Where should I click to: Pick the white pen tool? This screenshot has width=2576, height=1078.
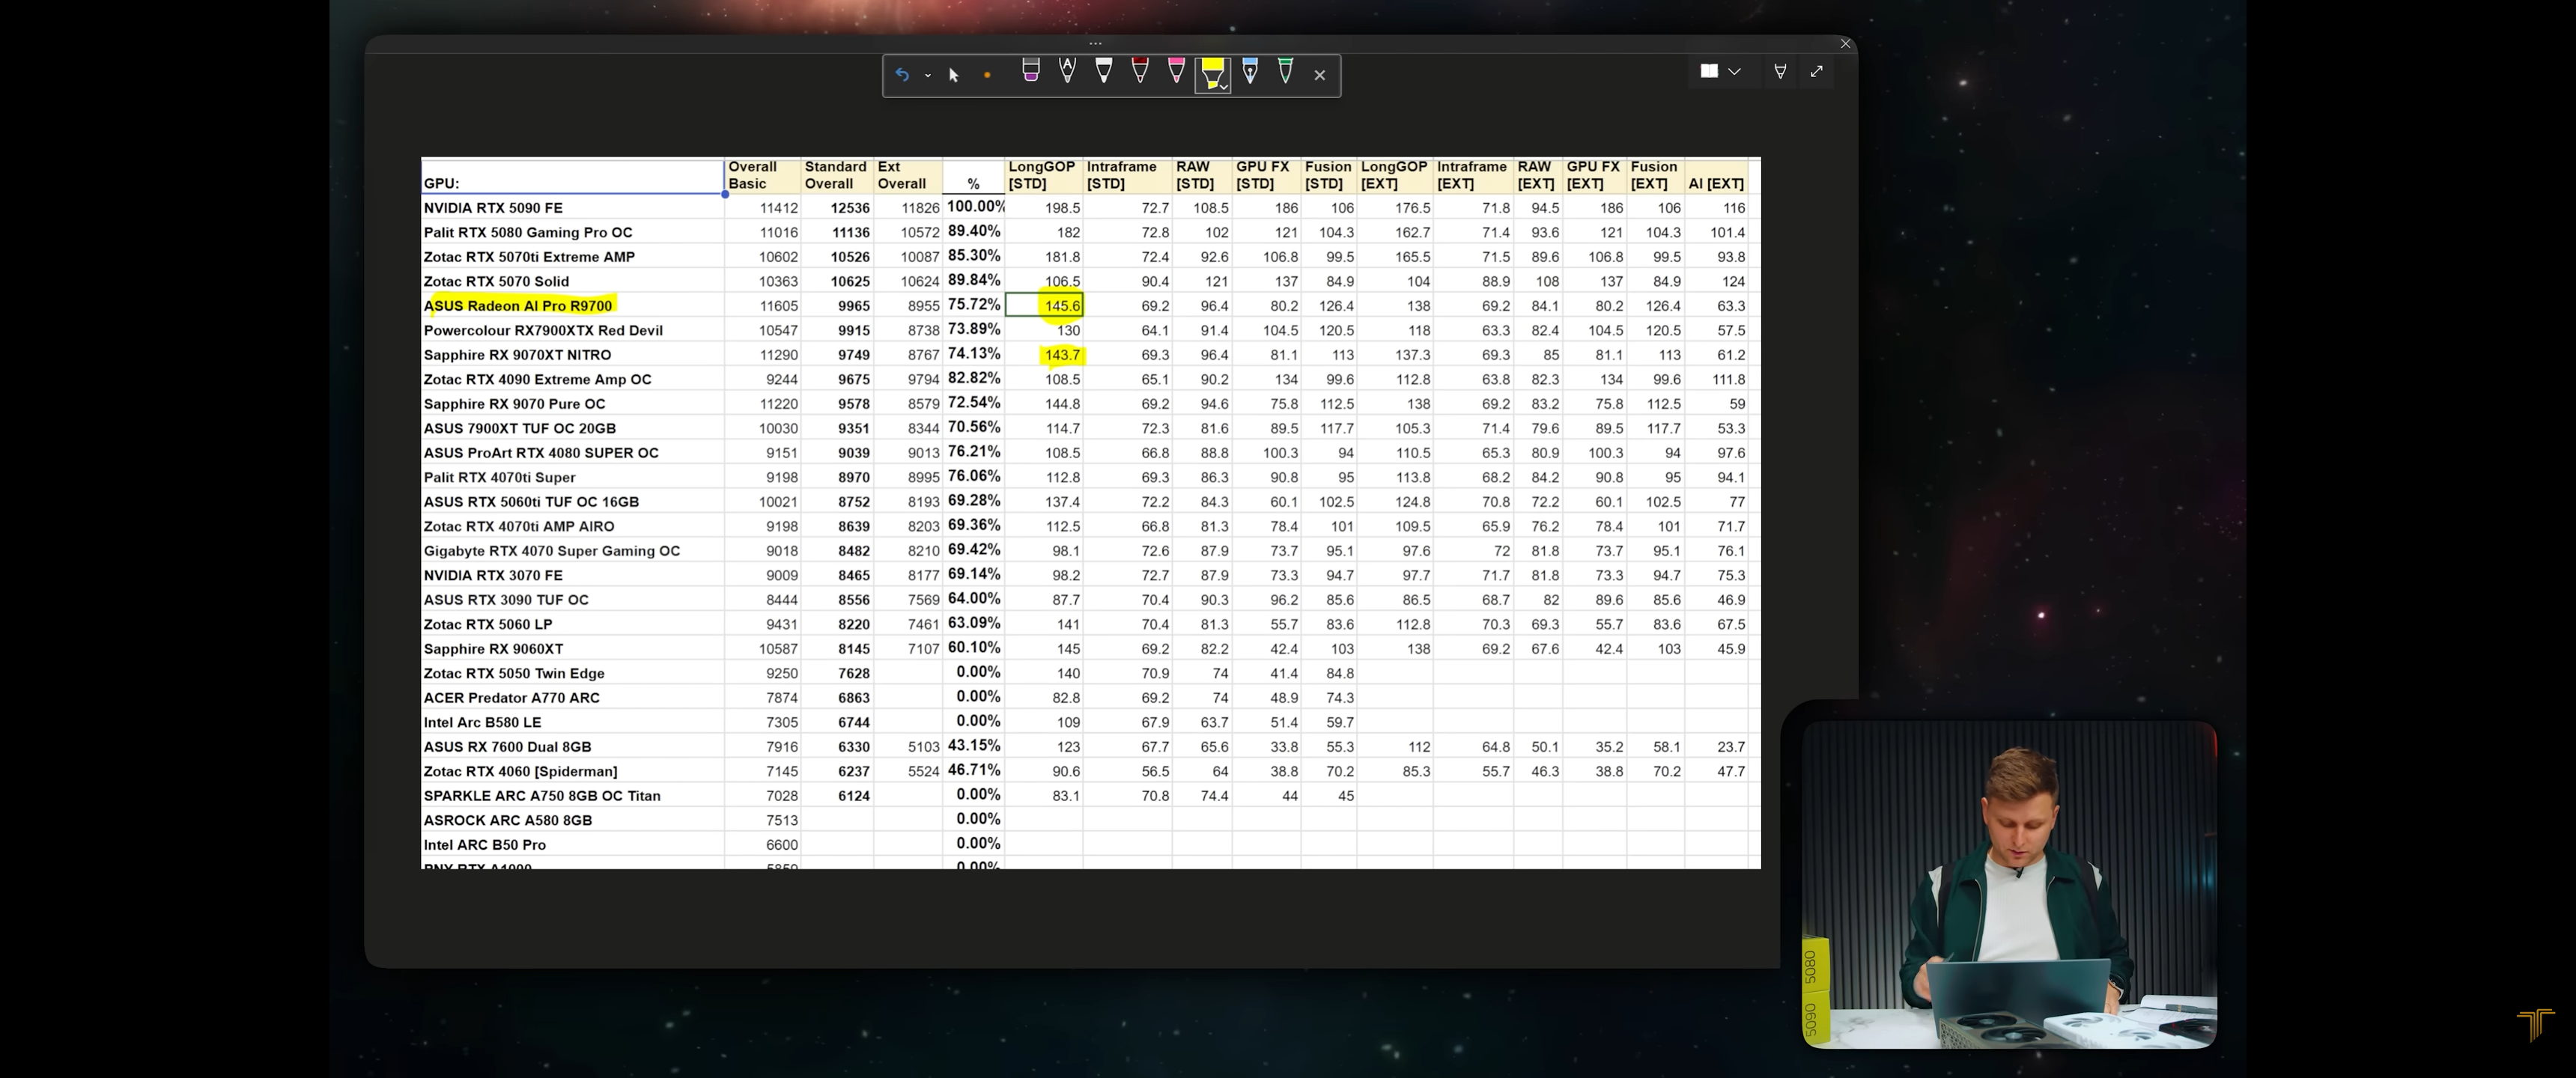click(1104, 71)
